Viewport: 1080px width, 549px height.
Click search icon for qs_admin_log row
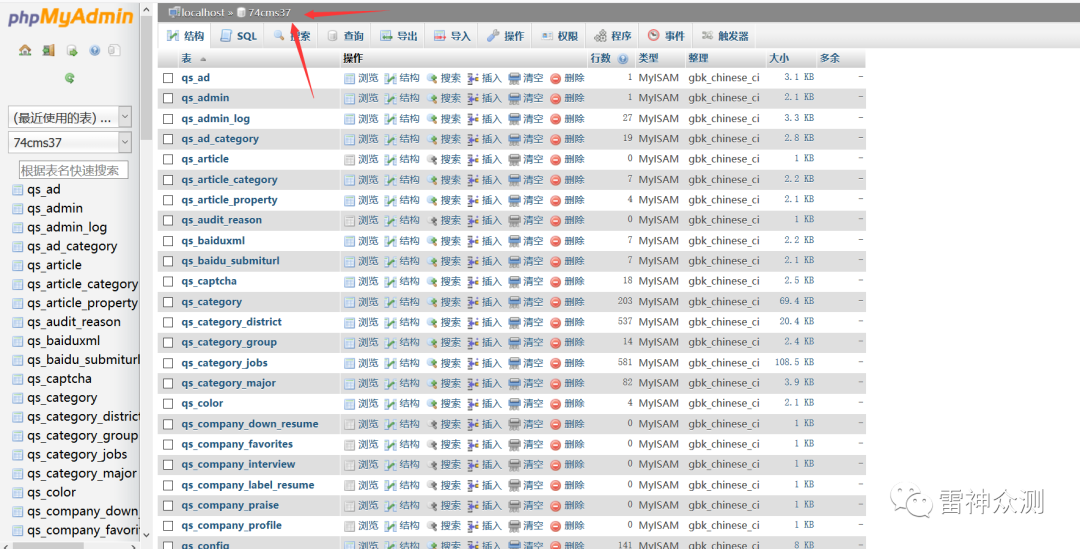[x=432, y=119]
